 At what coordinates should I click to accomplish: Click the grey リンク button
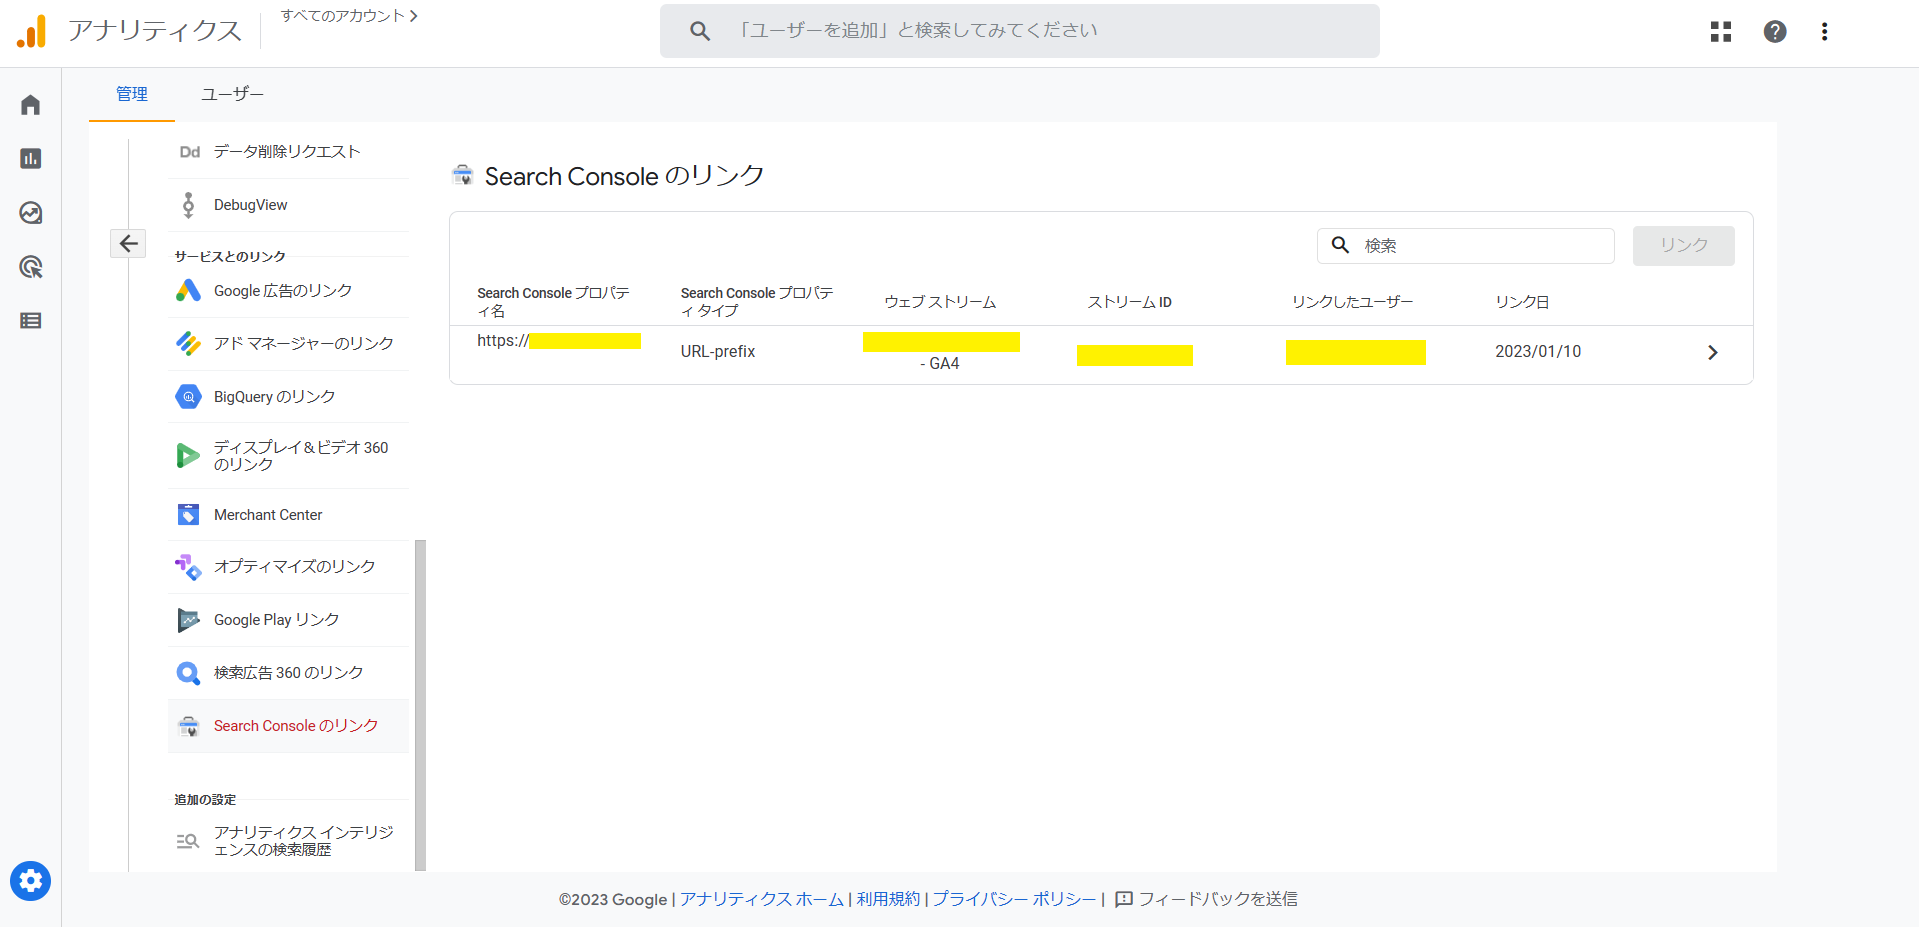[1684, 246]
